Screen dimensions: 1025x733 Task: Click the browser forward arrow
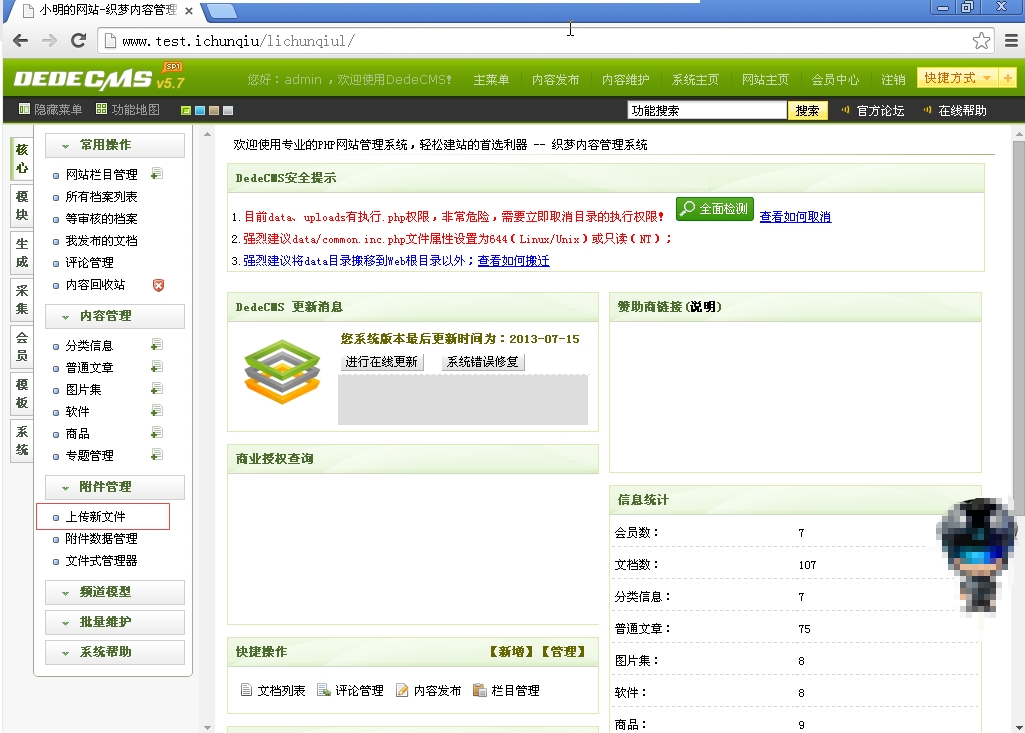coord(49,41)
